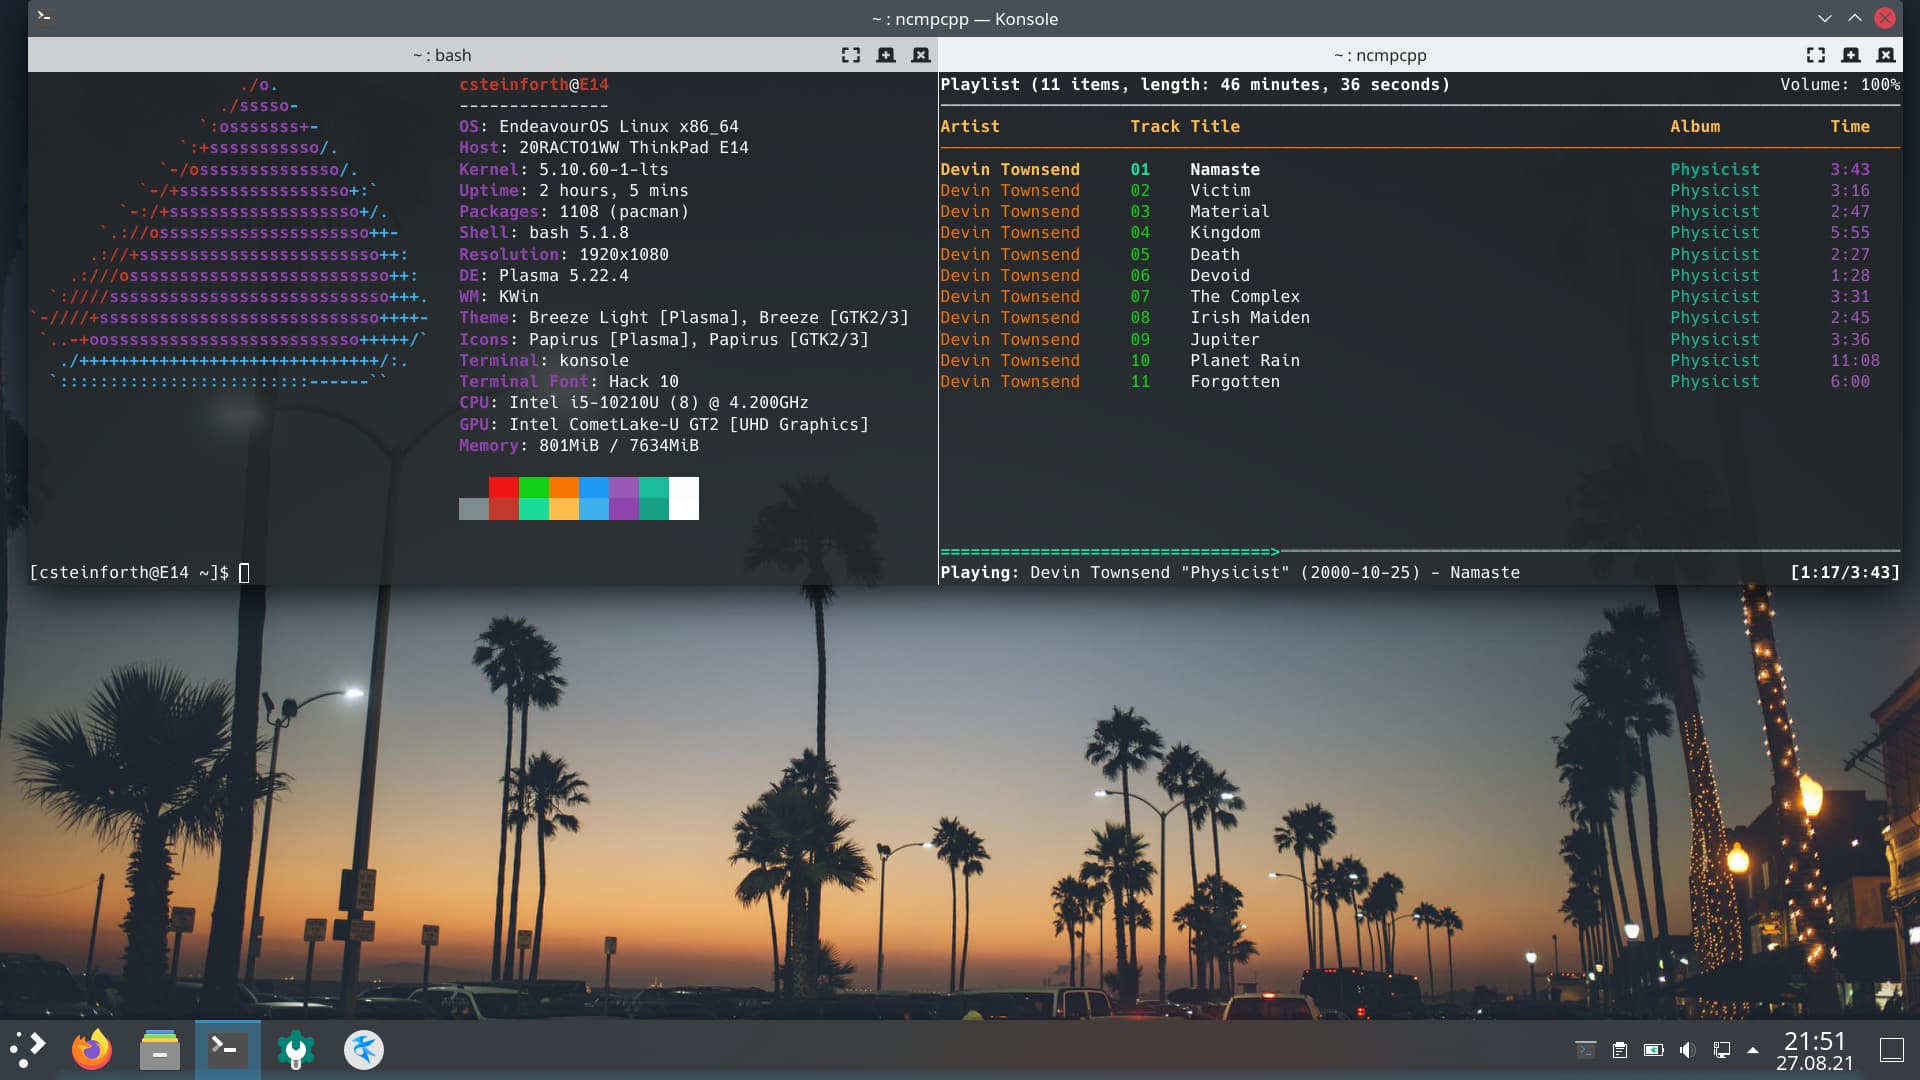Image resolution: width=1920 pixels, height=1080 pixels.
Task: Click the Artist column header
Action: (x=970, y=126)
